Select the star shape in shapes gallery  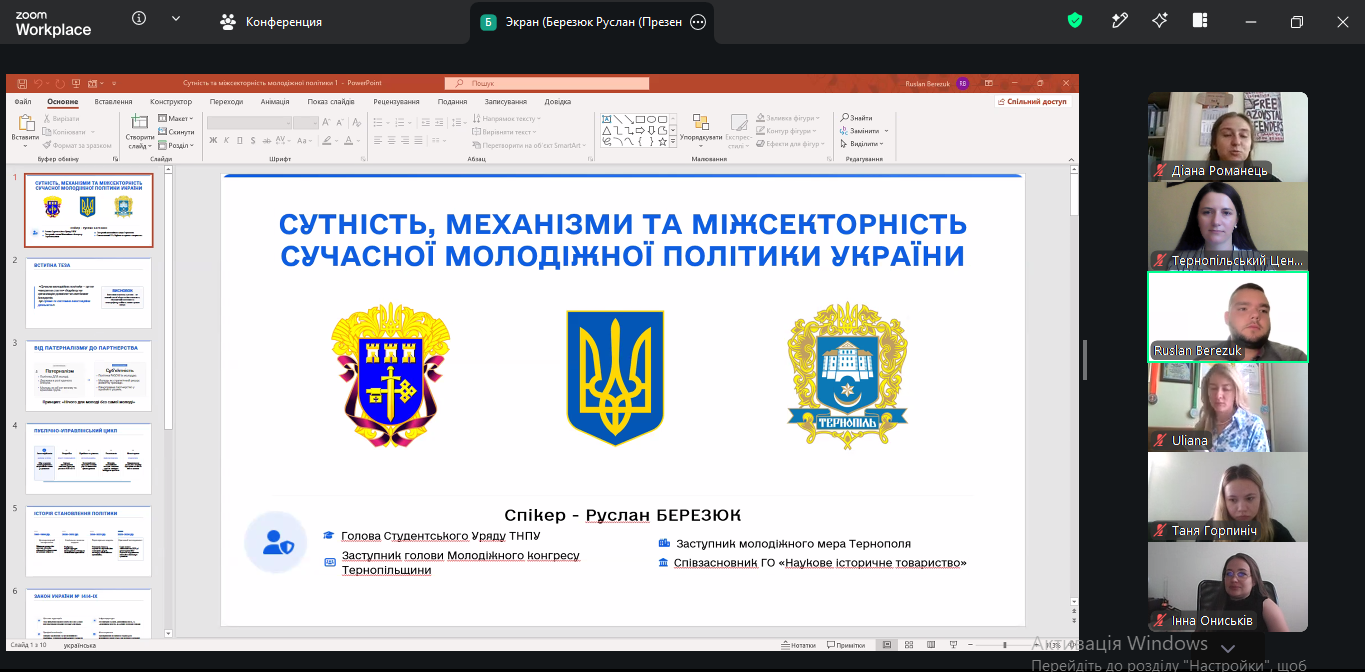[x=662, y=141]
